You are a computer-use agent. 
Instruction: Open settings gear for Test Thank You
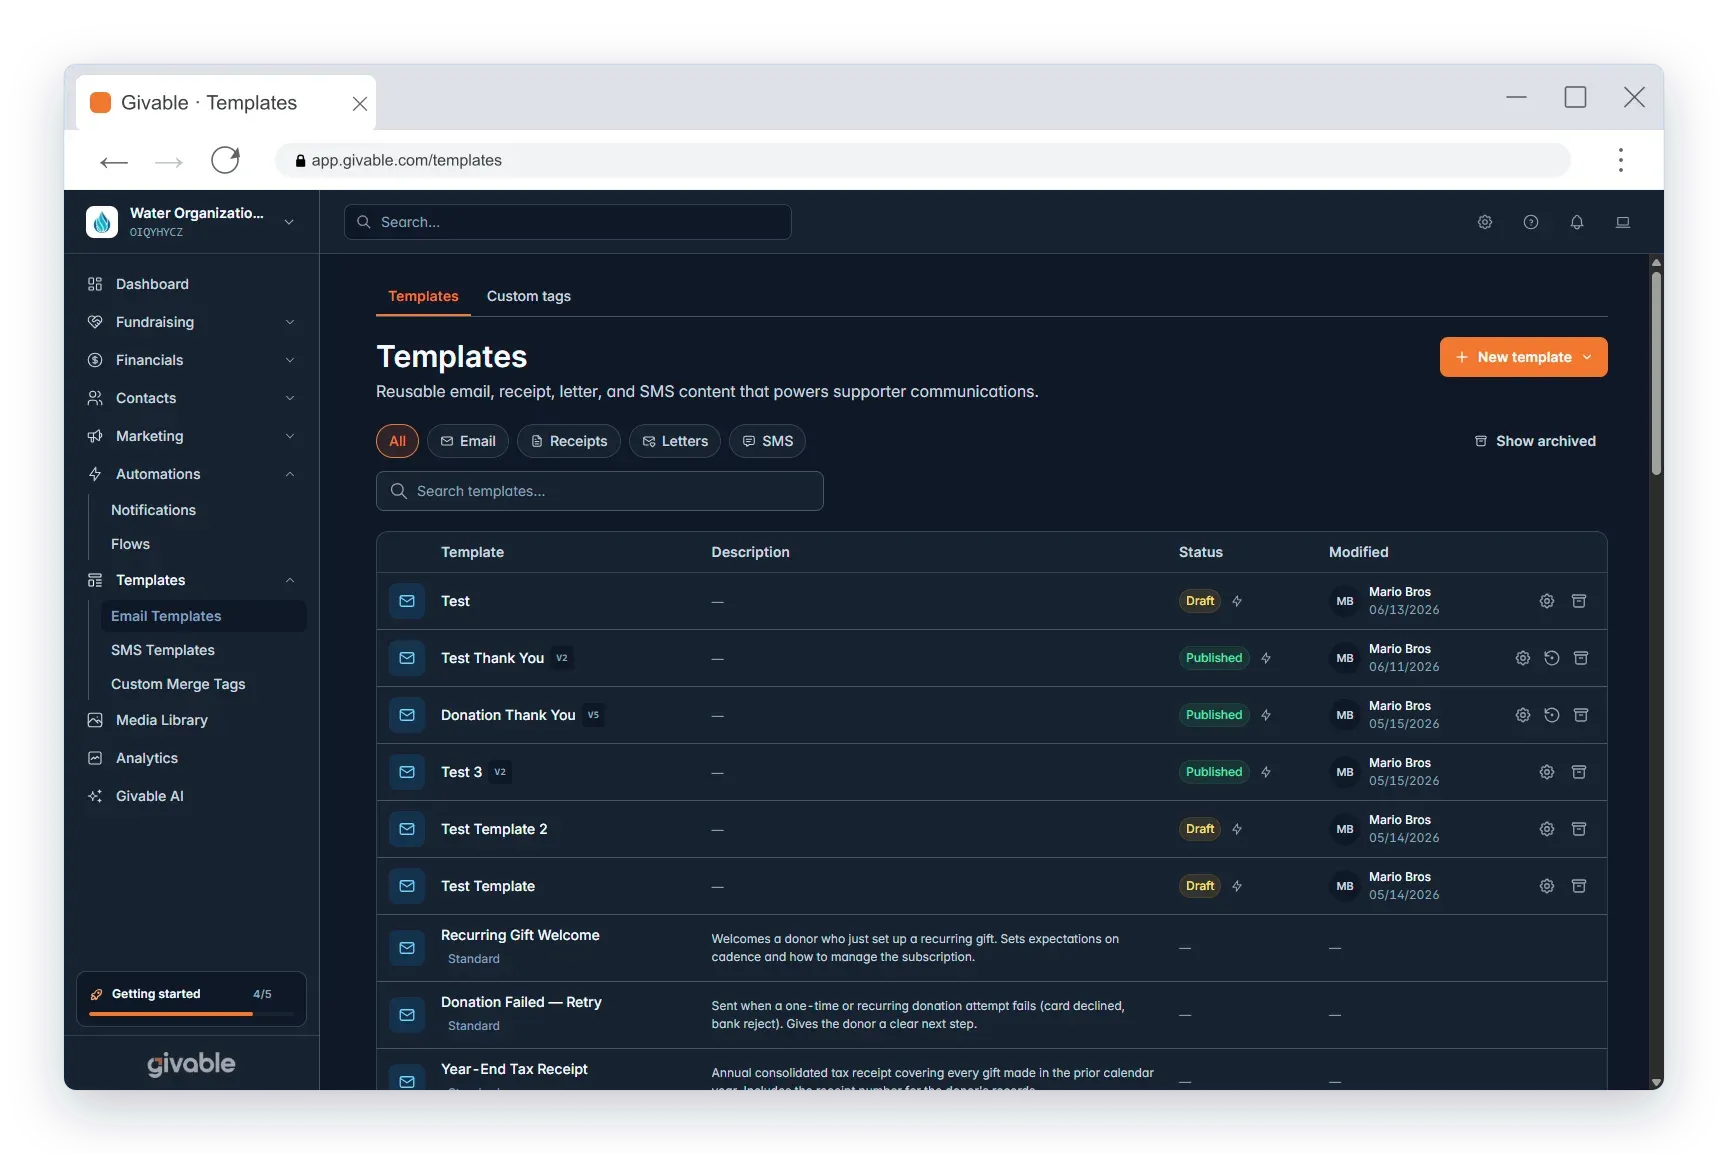[1523, 658]
